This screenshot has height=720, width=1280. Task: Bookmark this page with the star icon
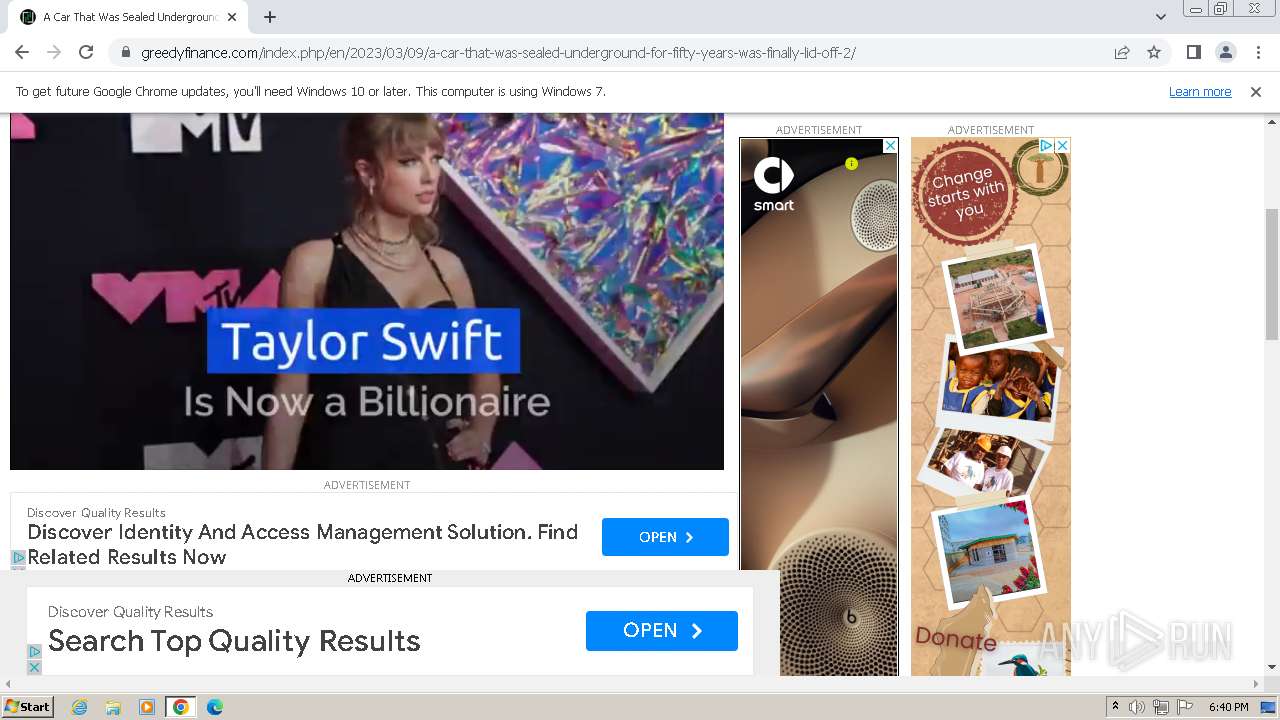point(1154,52)
